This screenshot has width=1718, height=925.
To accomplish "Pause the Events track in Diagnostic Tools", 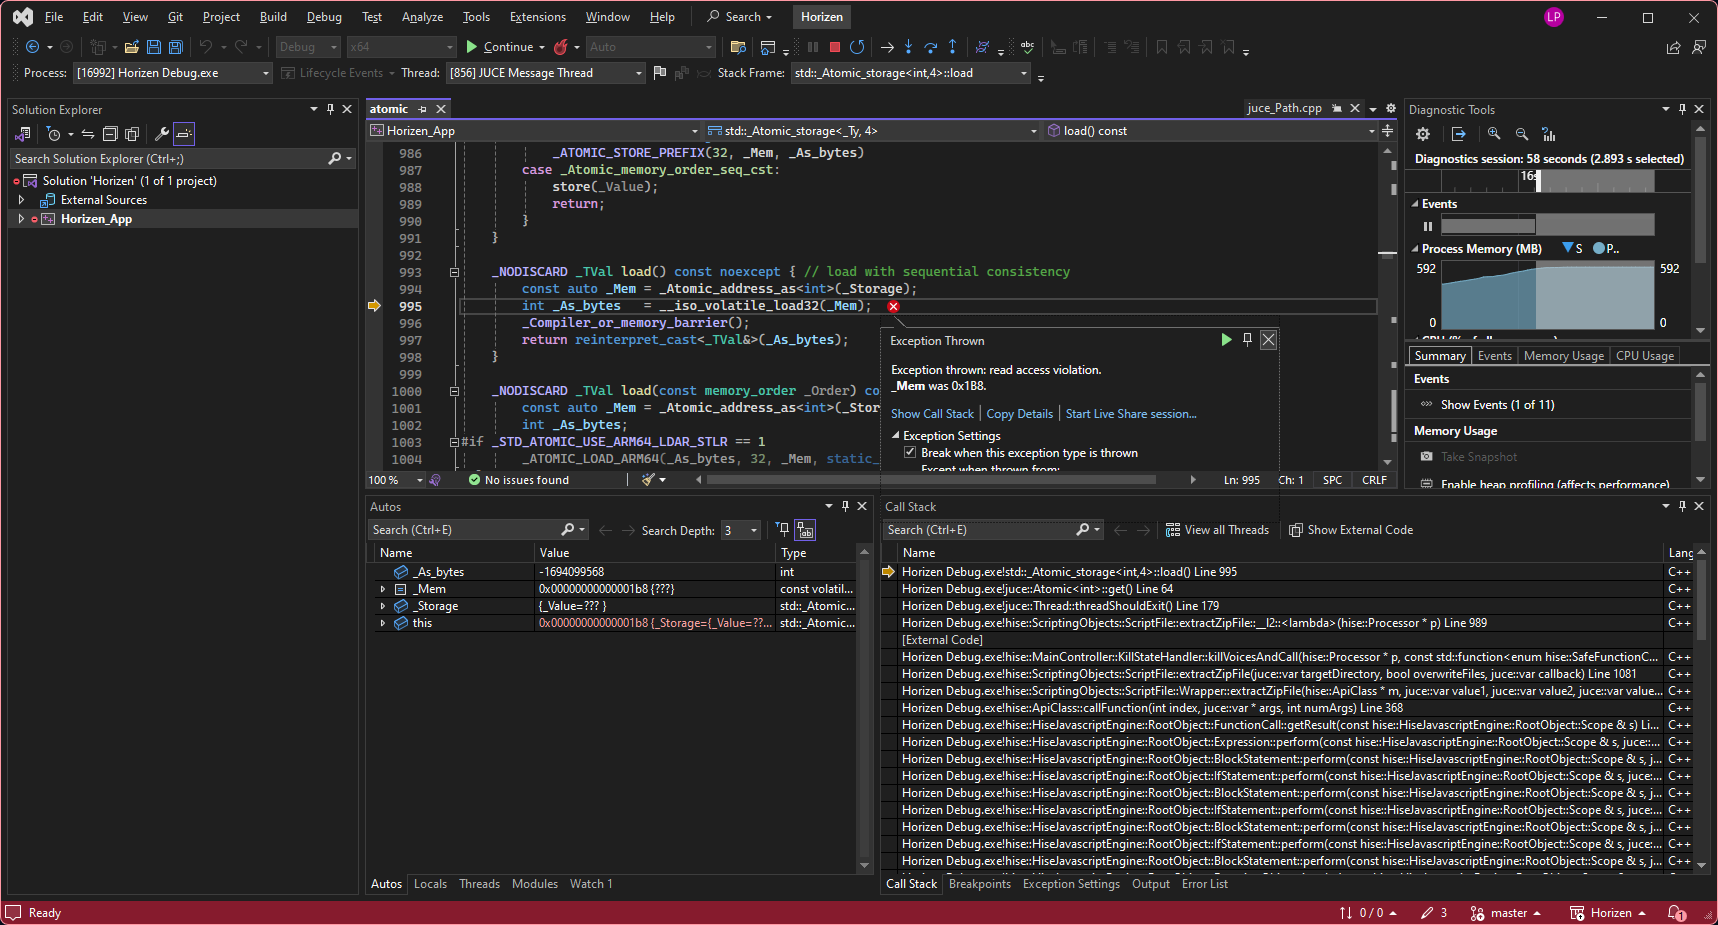I will (1428, 226).
